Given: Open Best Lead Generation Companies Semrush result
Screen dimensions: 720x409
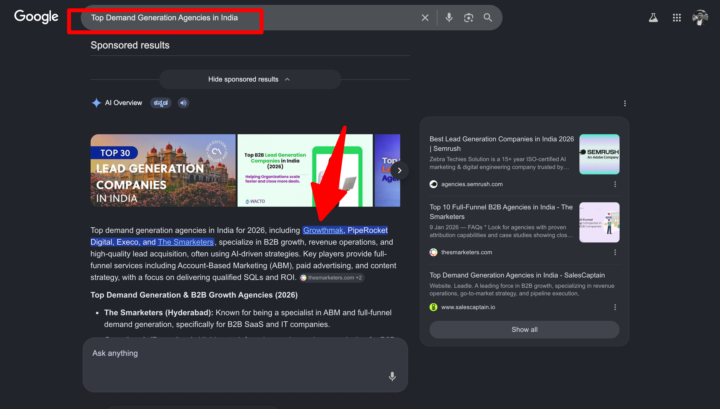Looking at the screenshot, I should click(x=501, y=144).
